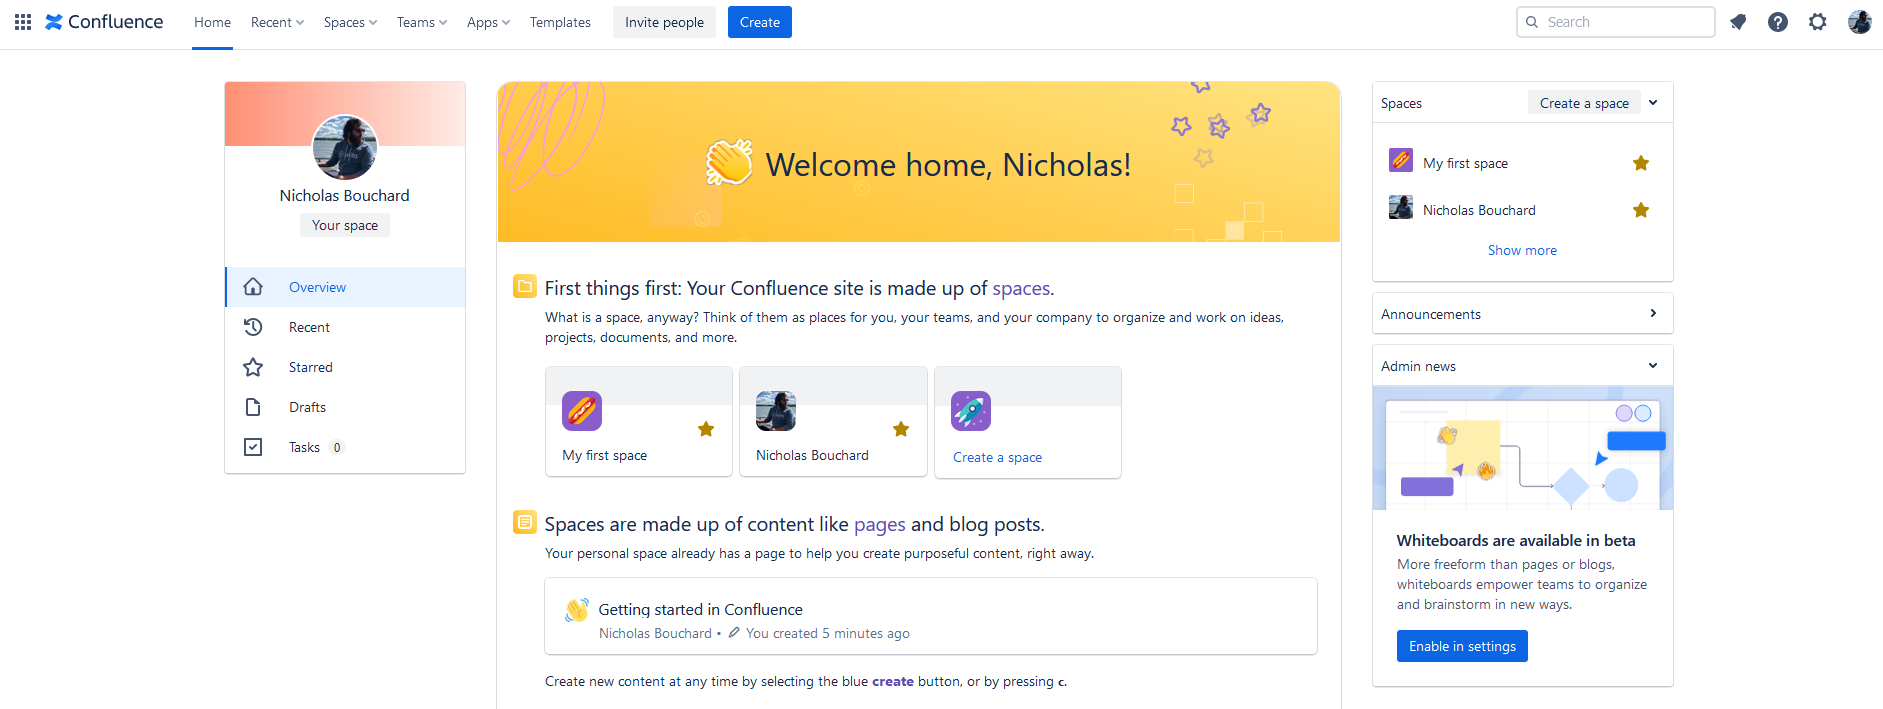The image size is (1883, 709).
Task: Click Nicholas Bouchard avatar in Spaces panel
Action: (1401, 207)
